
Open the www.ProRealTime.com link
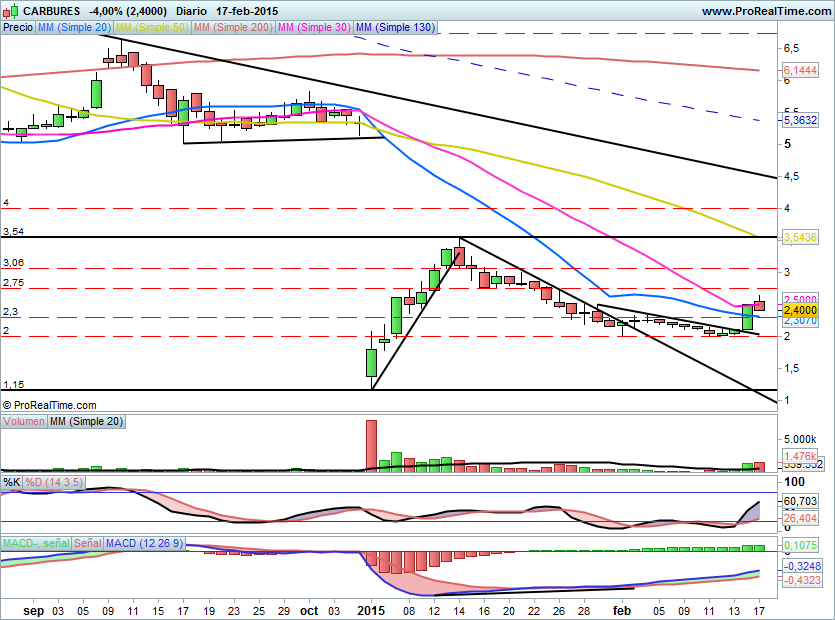[765, 11]
